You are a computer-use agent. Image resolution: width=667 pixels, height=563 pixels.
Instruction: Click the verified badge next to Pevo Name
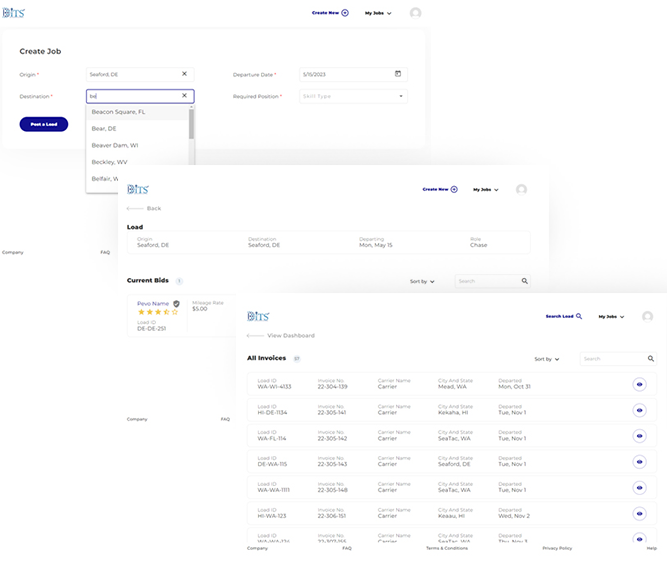pos(177,303)
